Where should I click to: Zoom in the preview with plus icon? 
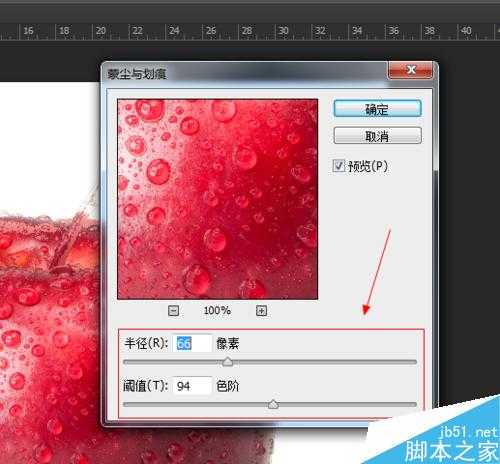point(261,311)
